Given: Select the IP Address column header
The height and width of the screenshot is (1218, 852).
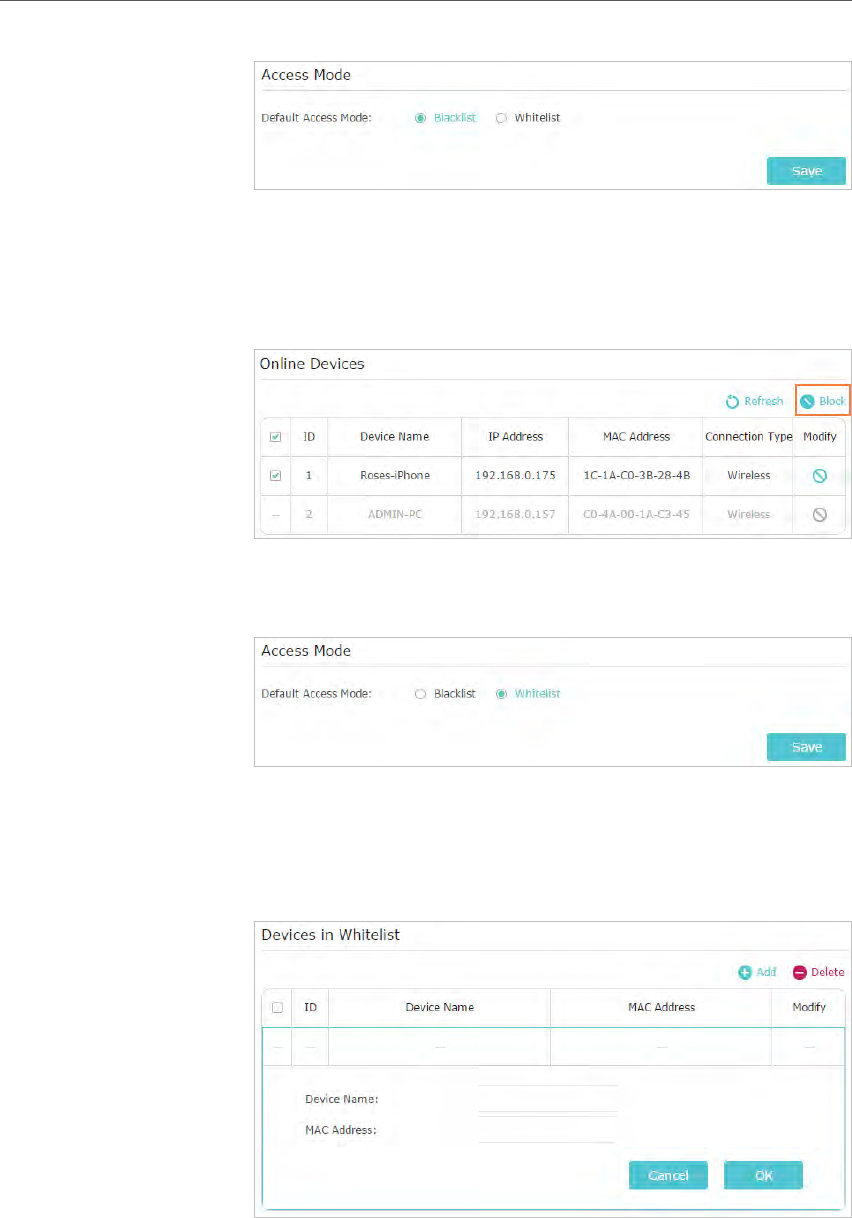Looking at the screenshot, I should (515, 437).
